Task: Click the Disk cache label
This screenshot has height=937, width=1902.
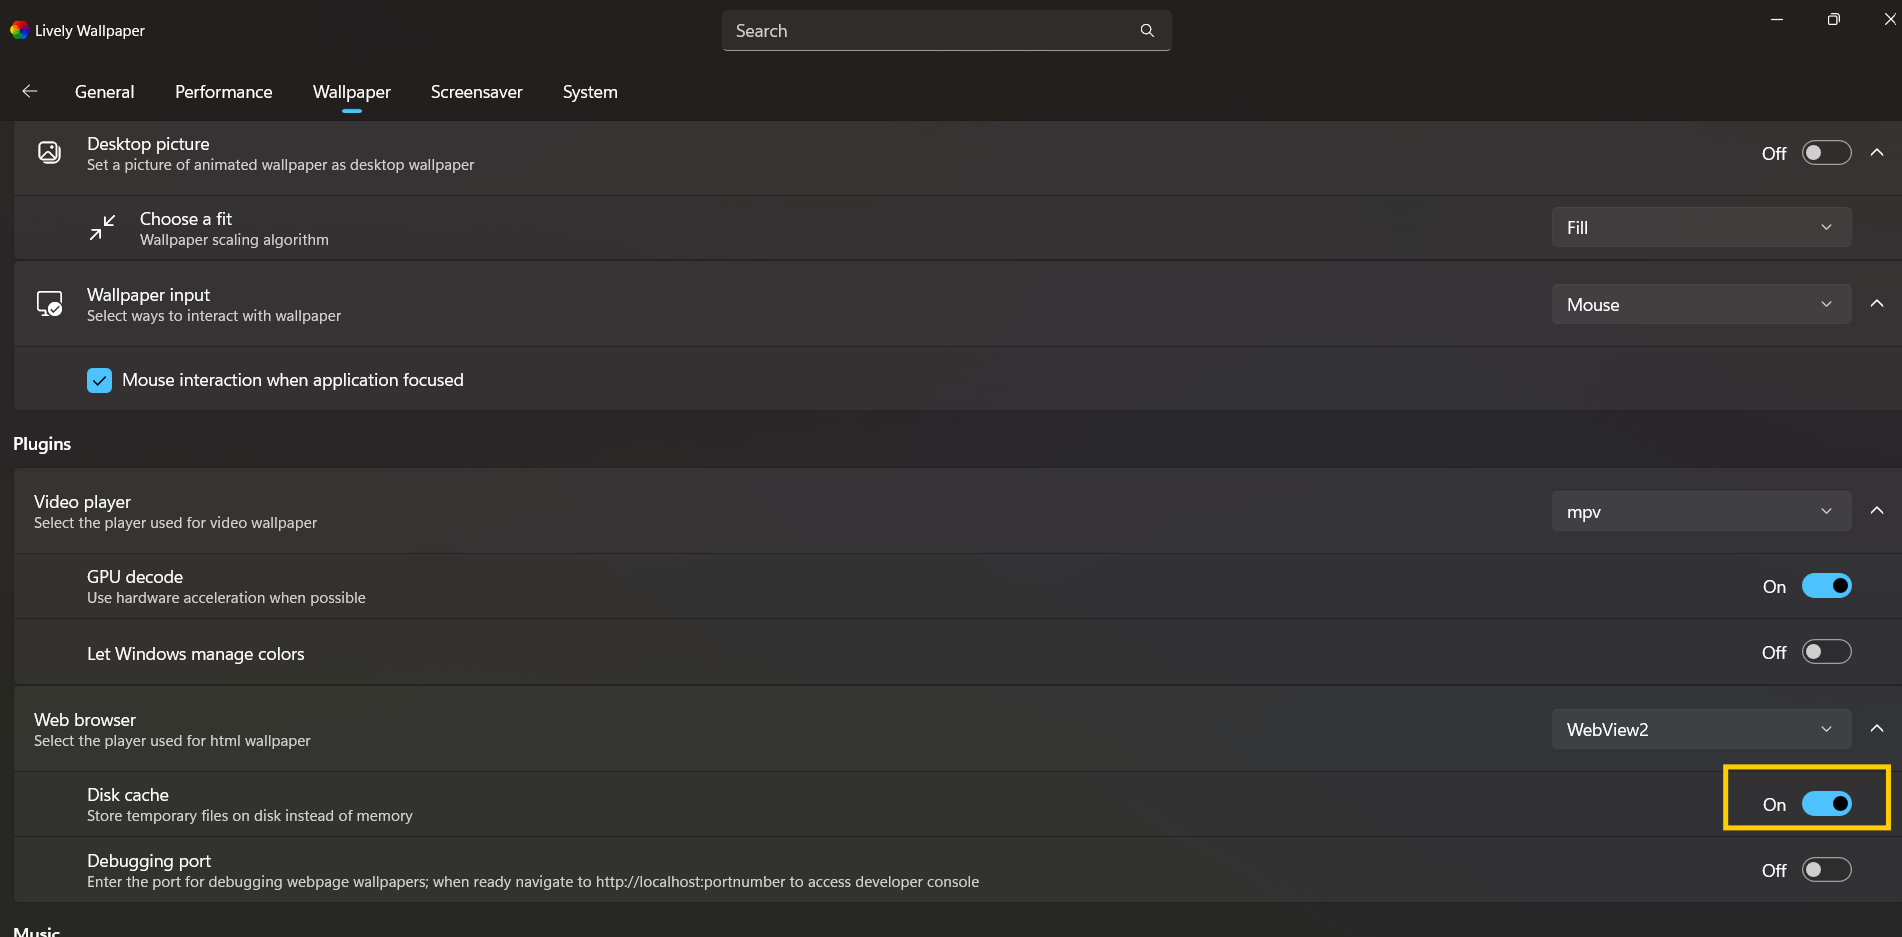Action: (128, 795)
